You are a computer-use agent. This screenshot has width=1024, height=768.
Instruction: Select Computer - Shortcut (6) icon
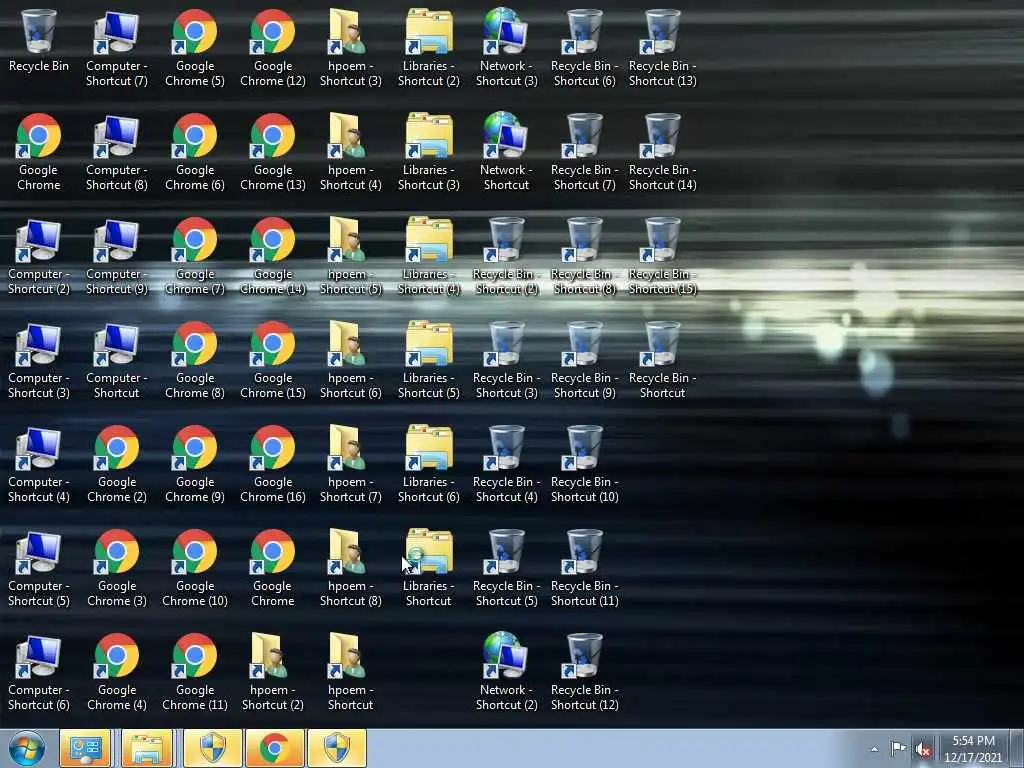[x=39, y=671]
